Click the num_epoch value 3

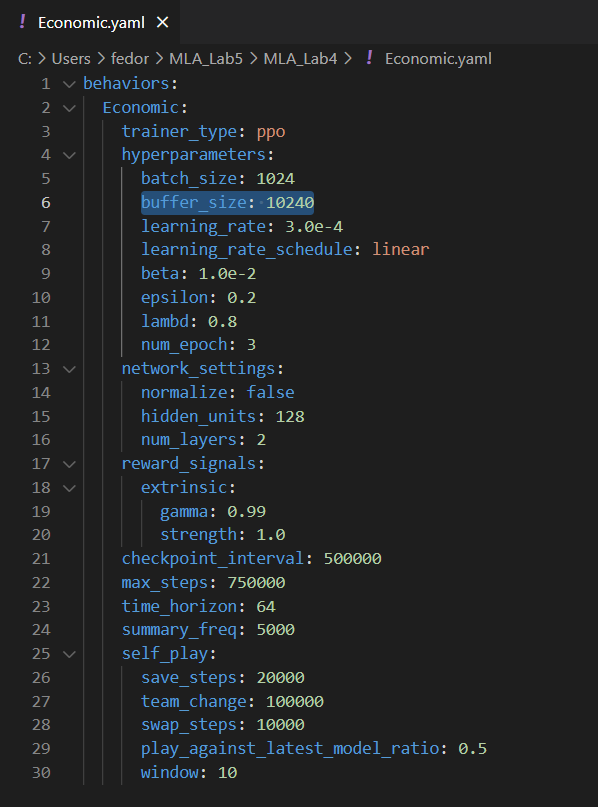(251, 345)
